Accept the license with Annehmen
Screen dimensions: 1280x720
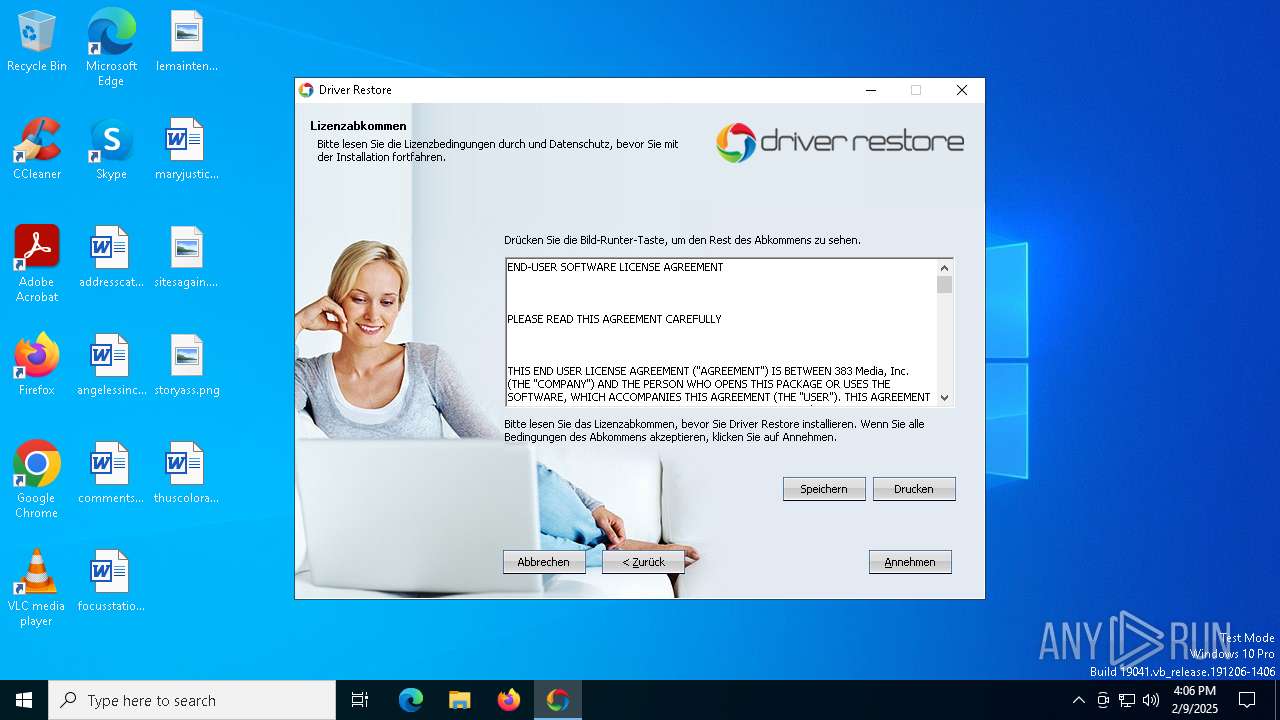[910, 562]
